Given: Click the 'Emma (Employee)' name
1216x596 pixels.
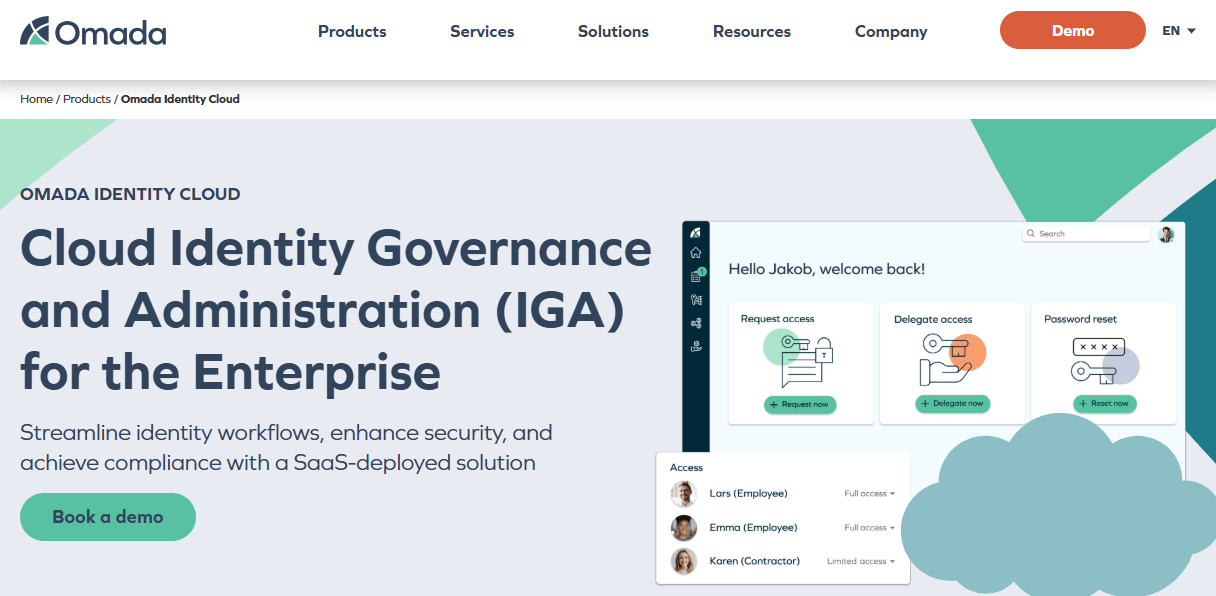Looking at the screenshot, I should (753, 528).
